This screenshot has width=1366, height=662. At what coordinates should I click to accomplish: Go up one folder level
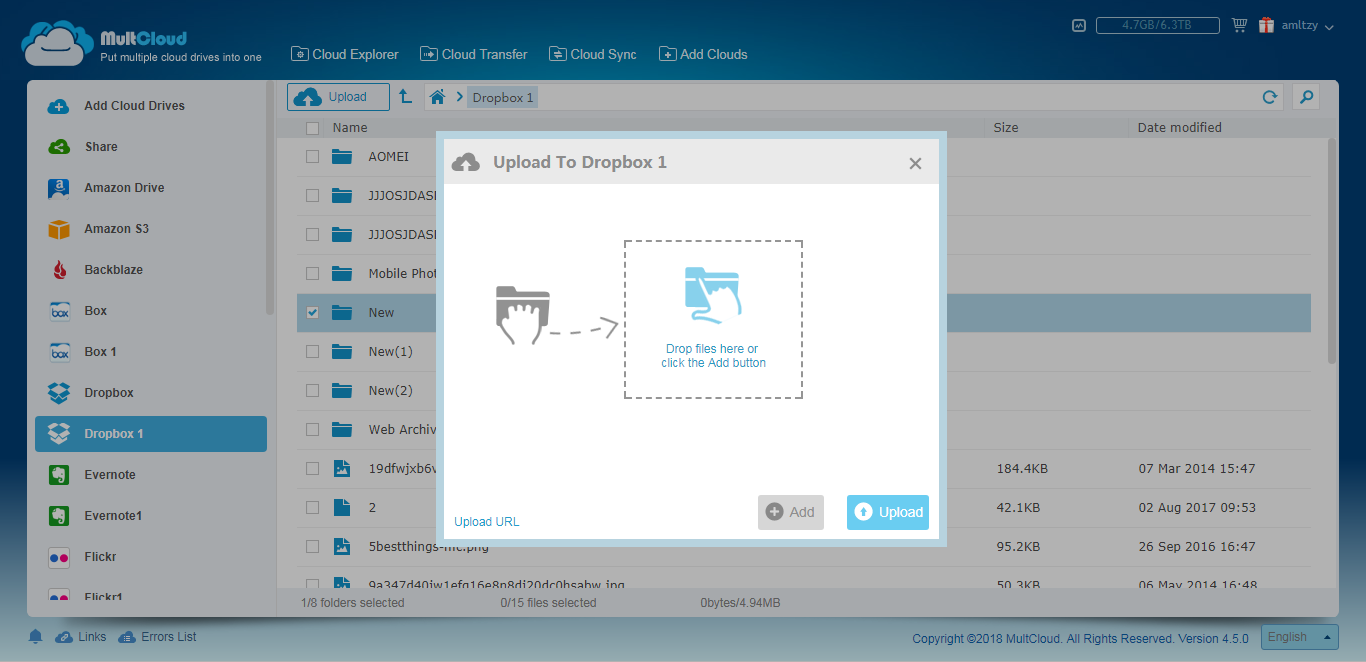click(x=405, y=97)
